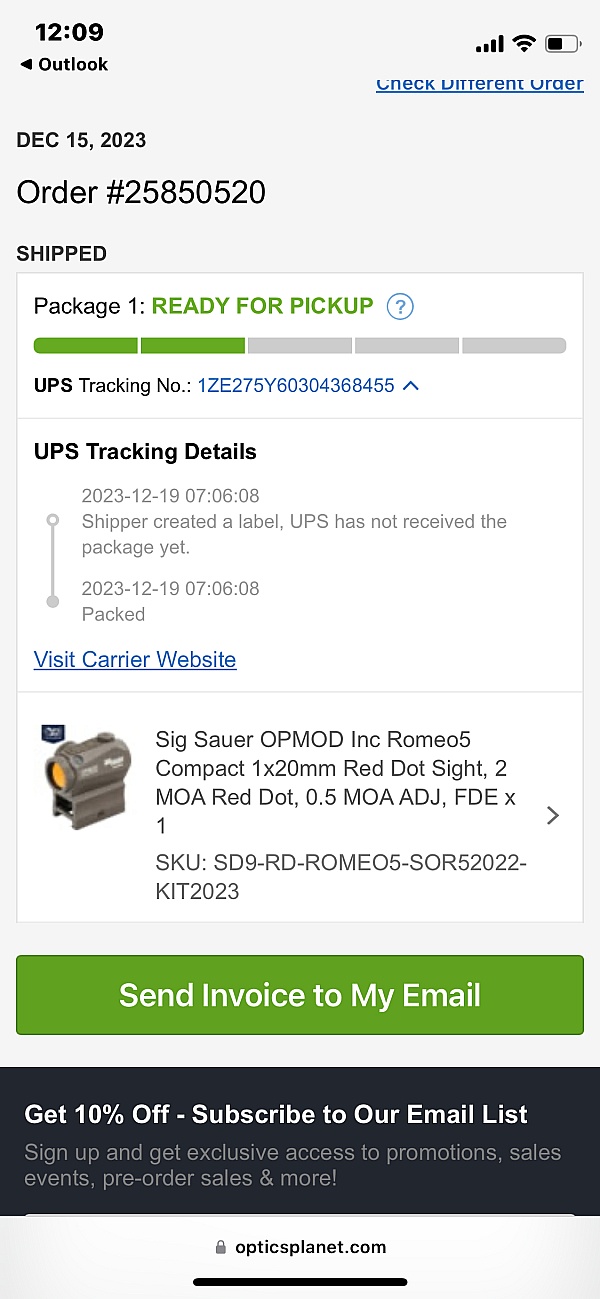Select the Packed timeline marker
This screenshot has height=1299, width=600.
(x=53, y=601)
